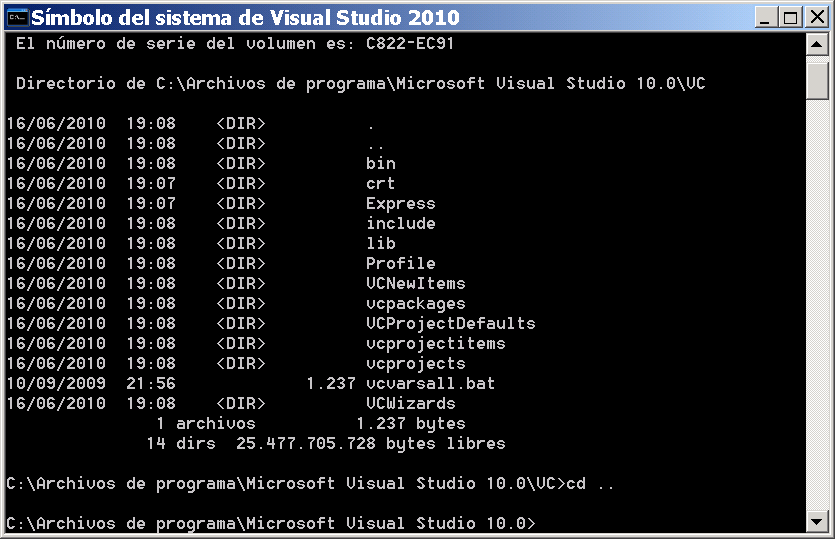This screenshot has height=539, width=835.
Task: Click the scrollbar up arrow
Action: (817, 44)
